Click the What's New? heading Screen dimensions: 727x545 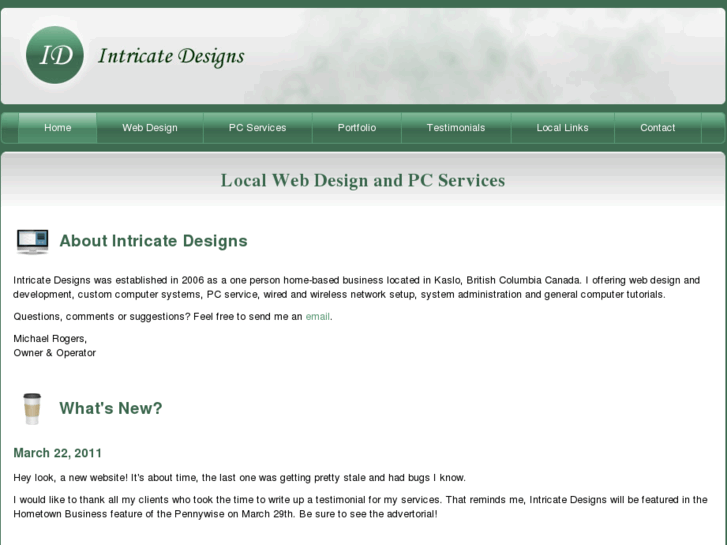(x=111, y=408)
